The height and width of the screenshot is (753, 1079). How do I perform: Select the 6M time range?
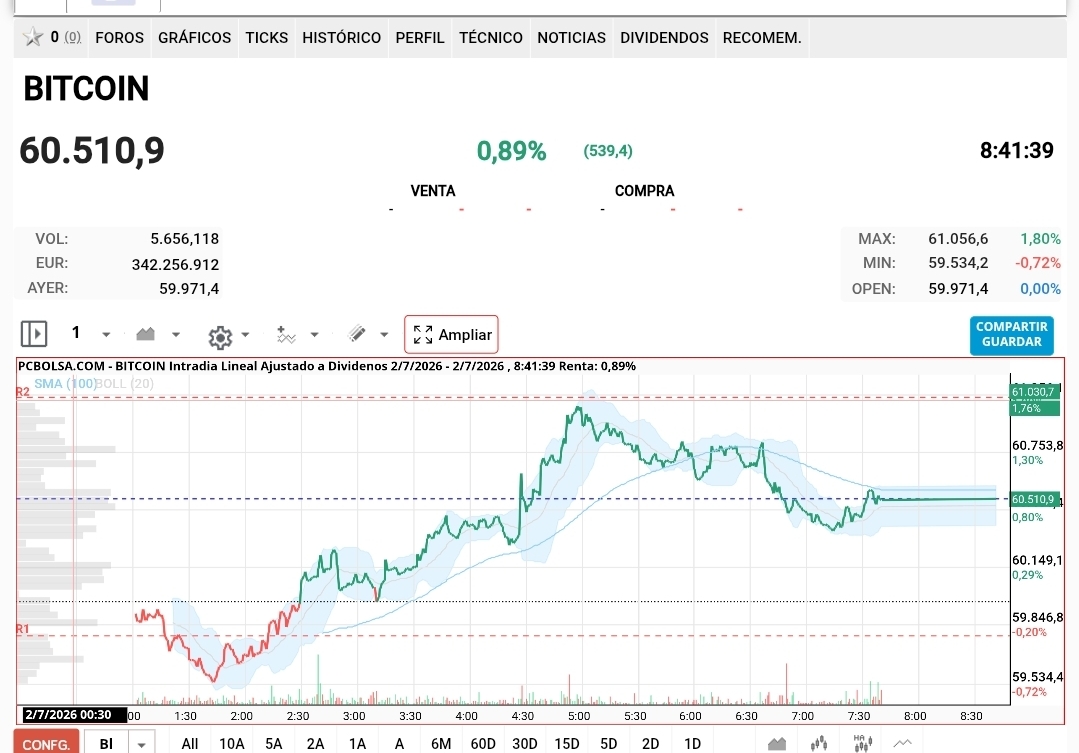[441, 744]
